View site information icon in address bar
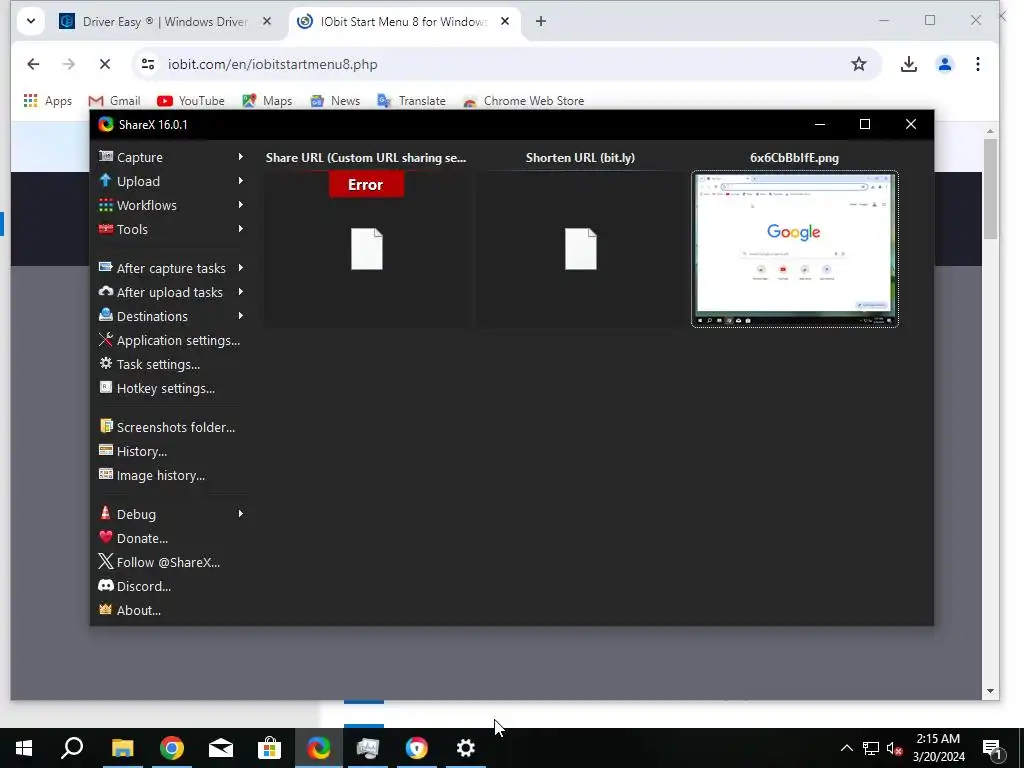 pyautogui.click(x=148, y=64)
